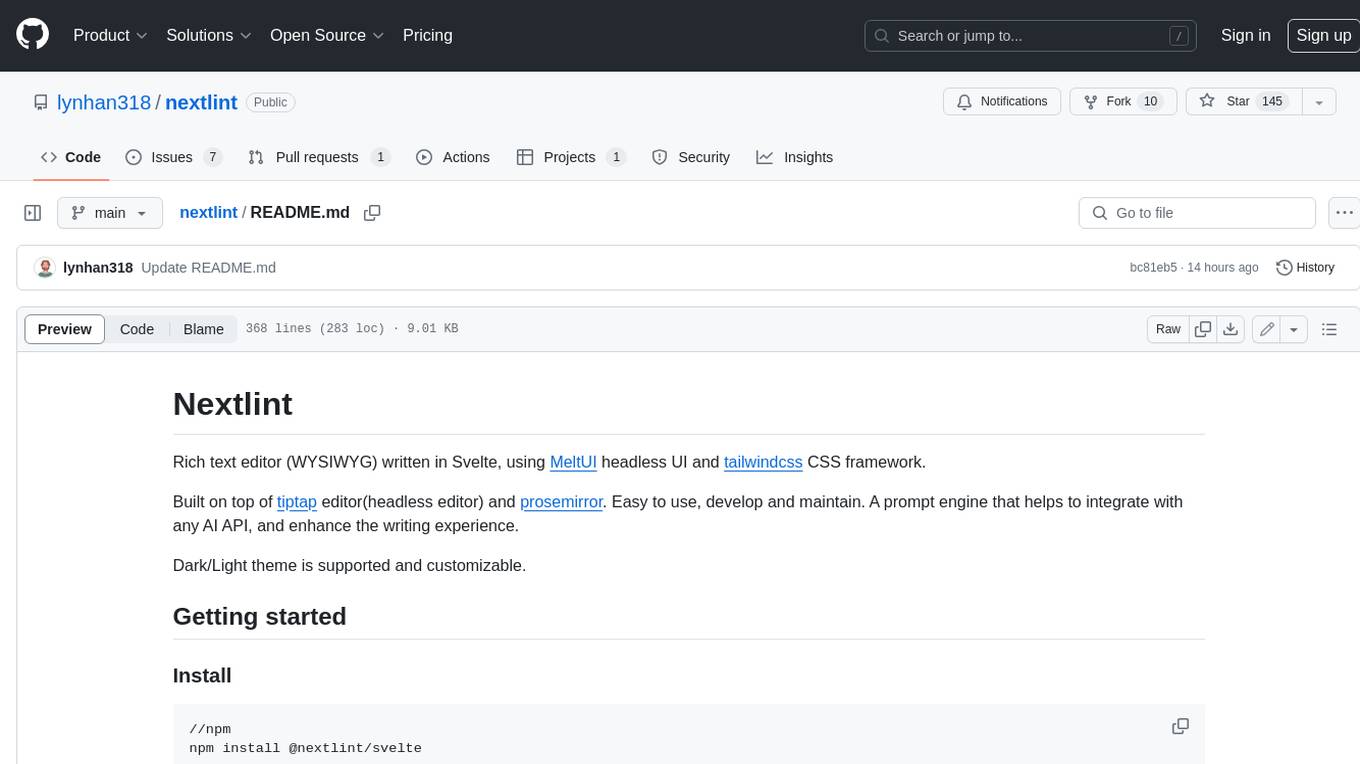Open commit bc81eb5
Viewport: 1360px width, 764px height.
[x=1153, y=268]
